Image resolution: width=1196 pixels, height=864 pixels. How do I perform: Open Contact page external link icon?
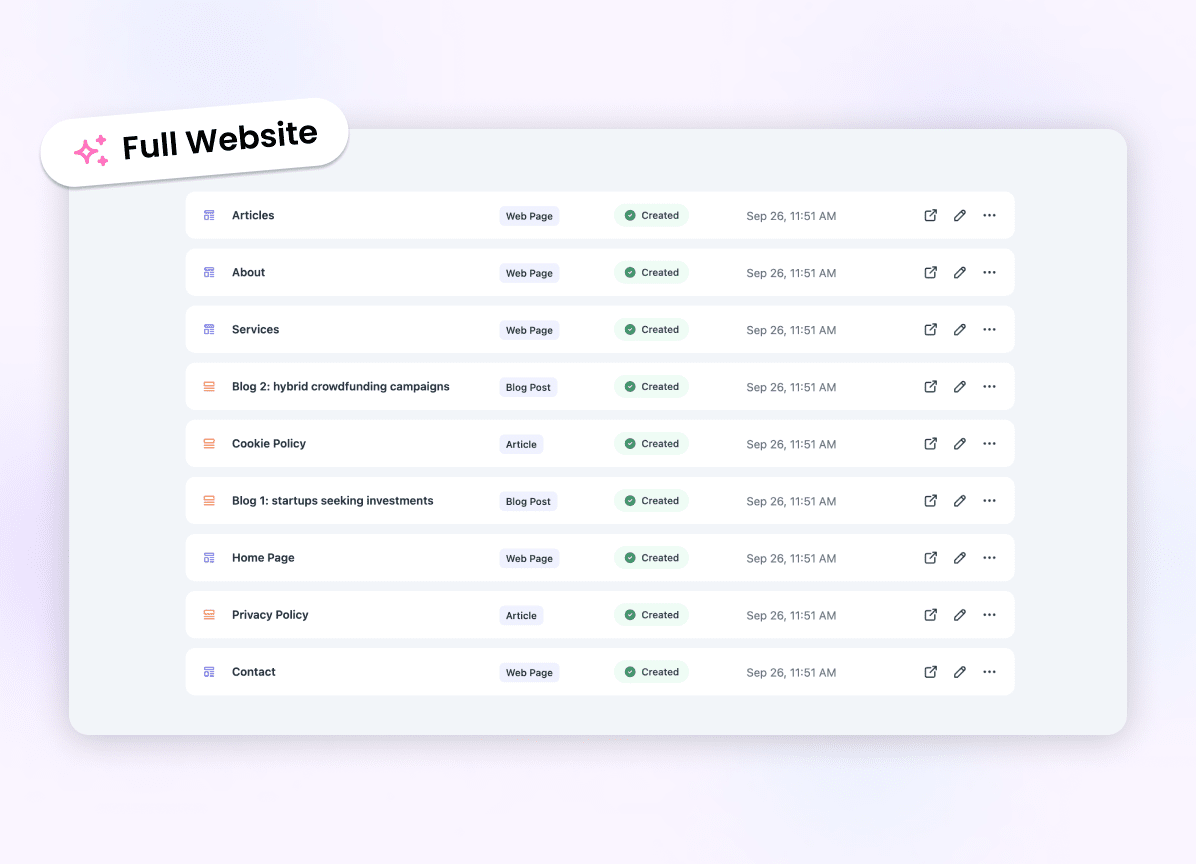[x=931, y=672]
